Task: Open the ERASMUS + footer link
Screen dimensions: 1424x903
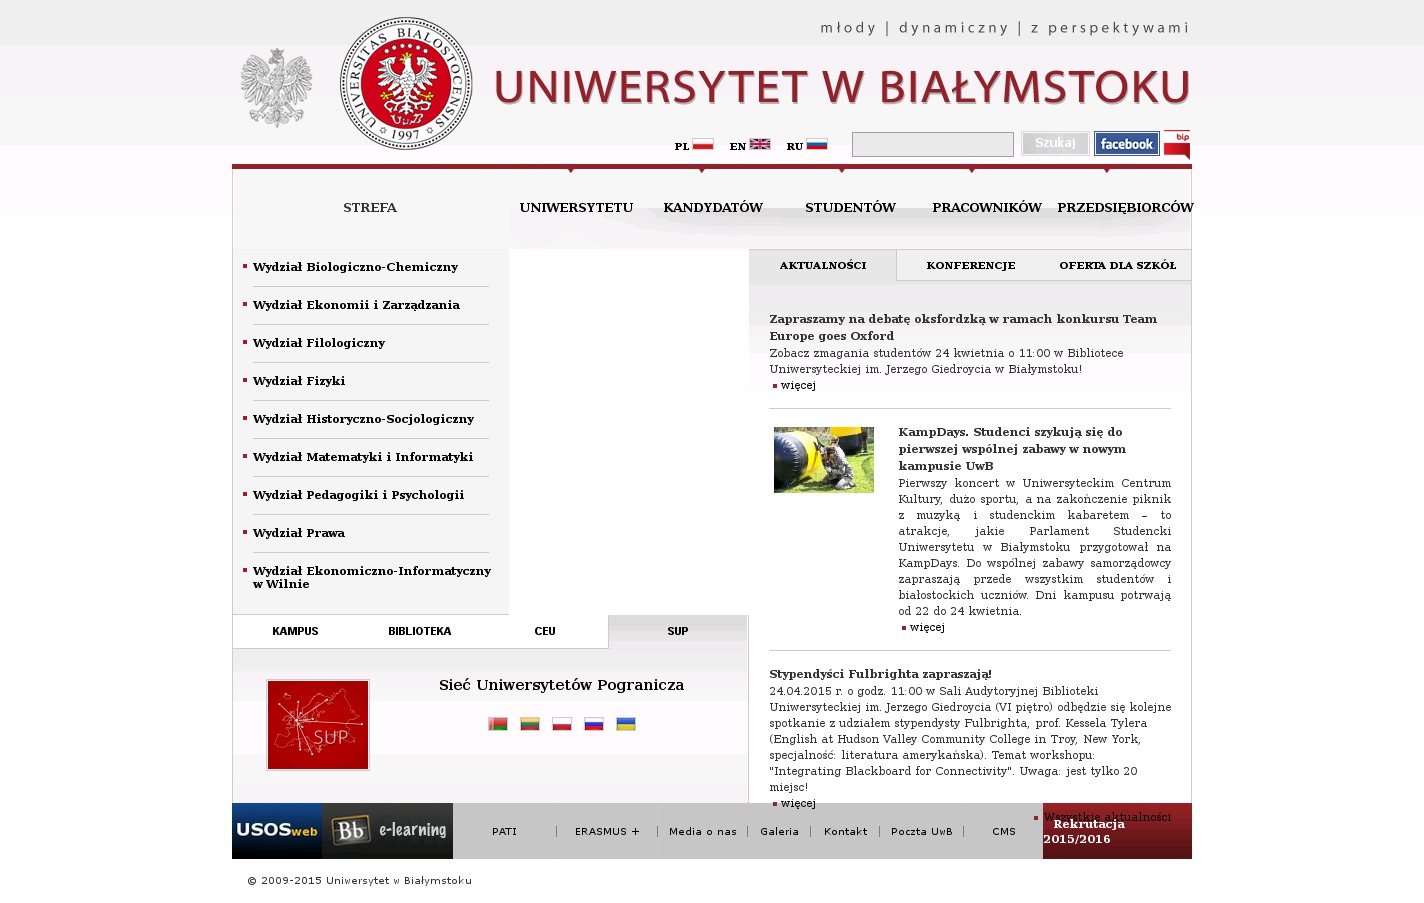Action: pyautogui.click(x=607, y=831)
